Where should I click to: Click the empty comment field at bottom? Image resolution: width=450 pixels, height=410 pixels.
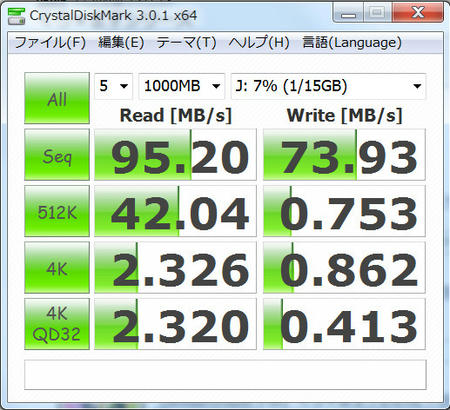pyautogui.click(x=225, y=374)
